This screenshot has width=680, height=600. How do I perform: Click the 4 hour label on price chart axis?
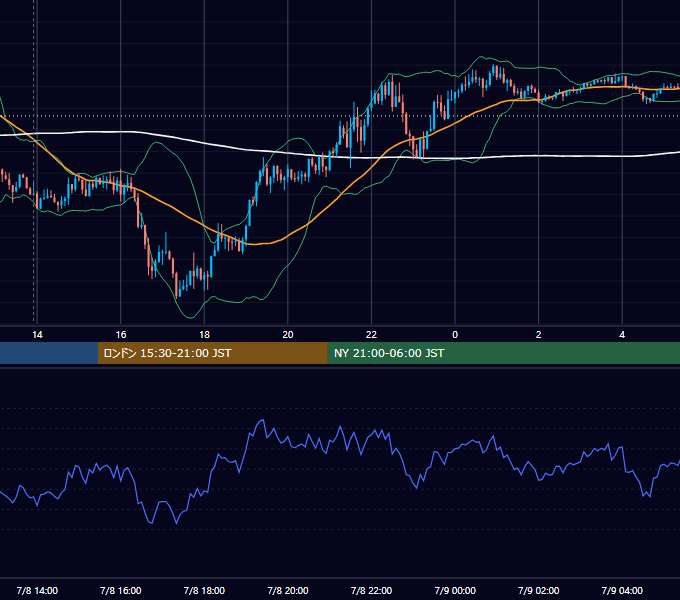pyautogui.click(x=622, y=335)
